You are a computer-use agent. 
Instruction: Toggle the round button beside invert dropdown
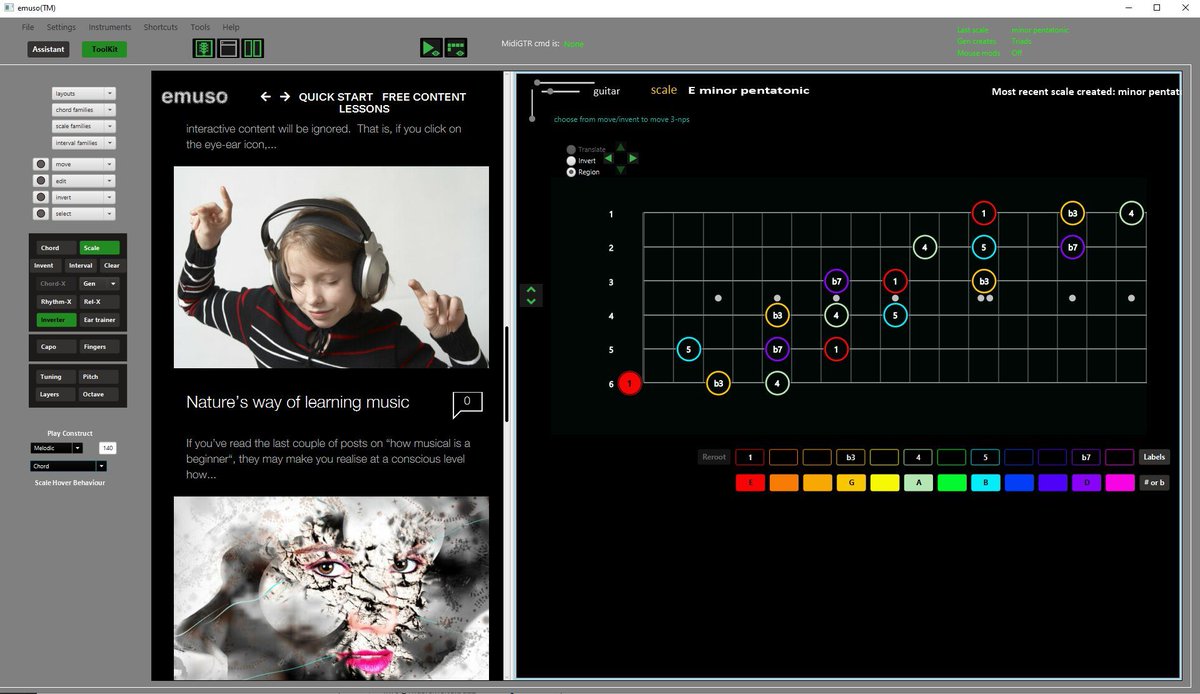(40, 197)
